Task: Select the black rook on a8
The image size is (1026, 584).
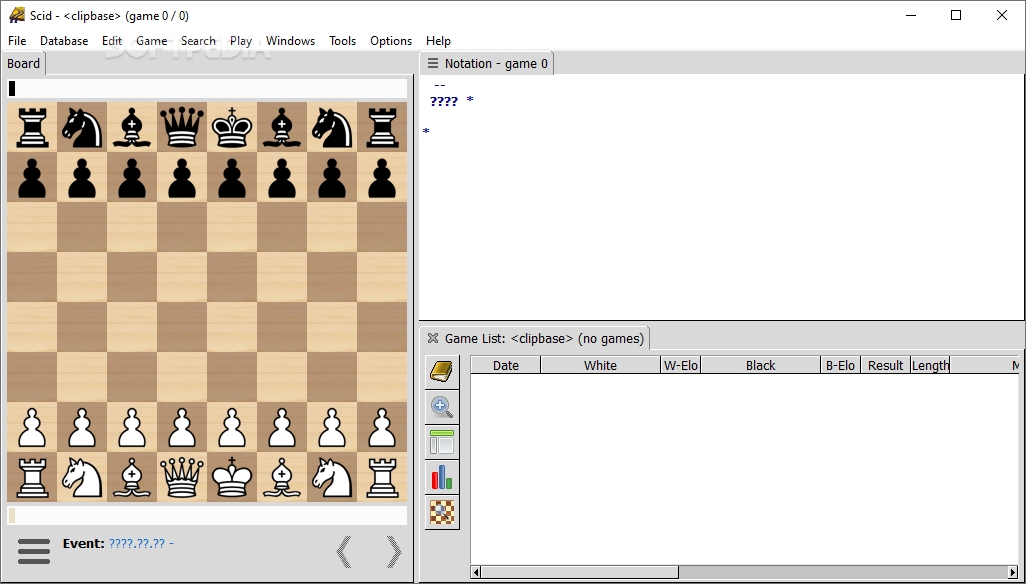Action: pos(31,127)
